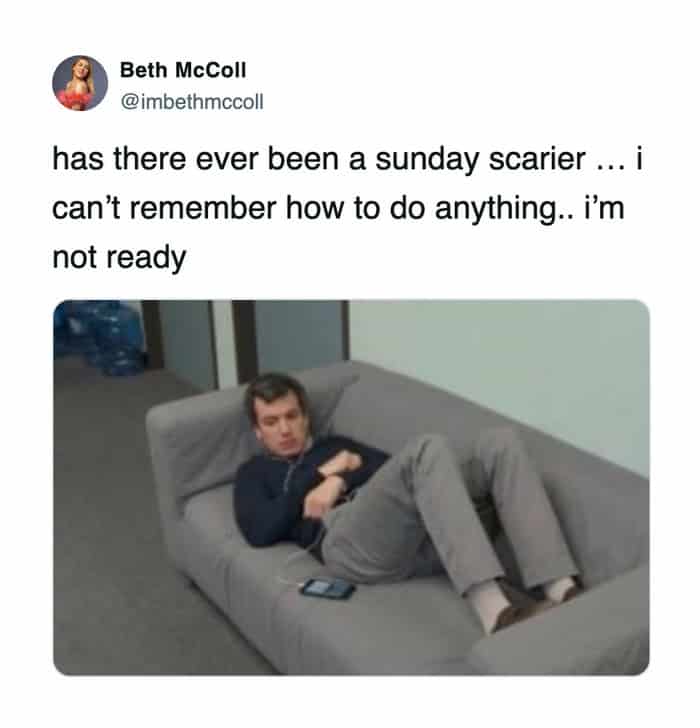Open Beth McColl's profile avatar
Screen dimensions: 700x728
point(80,83)
